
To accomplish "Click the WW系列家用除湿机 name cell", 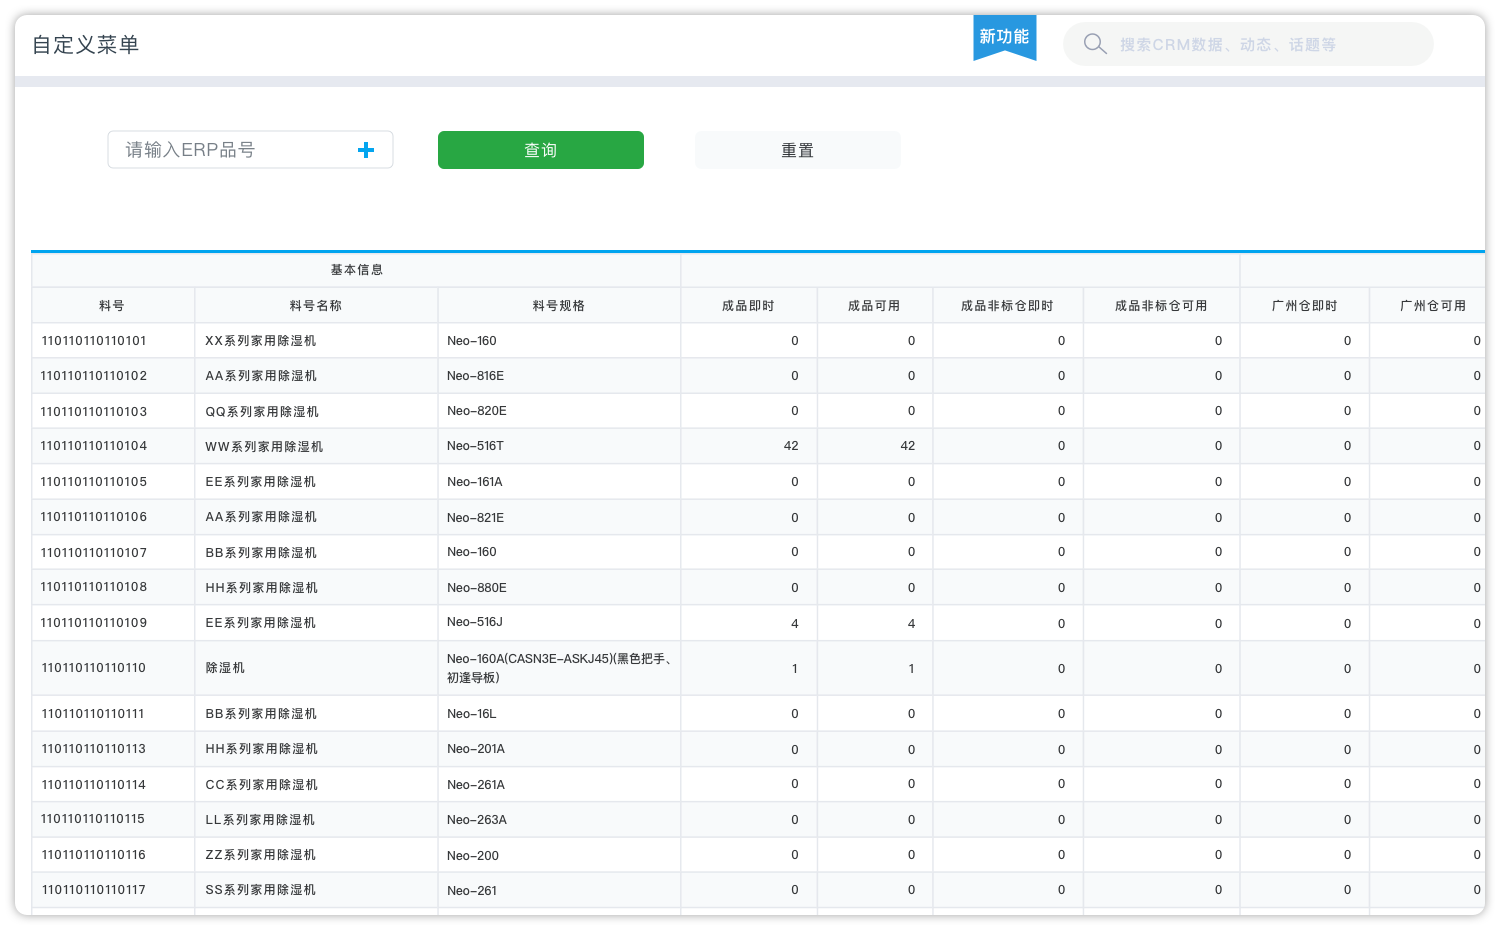I will pyautogui.click(x=264, y=447).
